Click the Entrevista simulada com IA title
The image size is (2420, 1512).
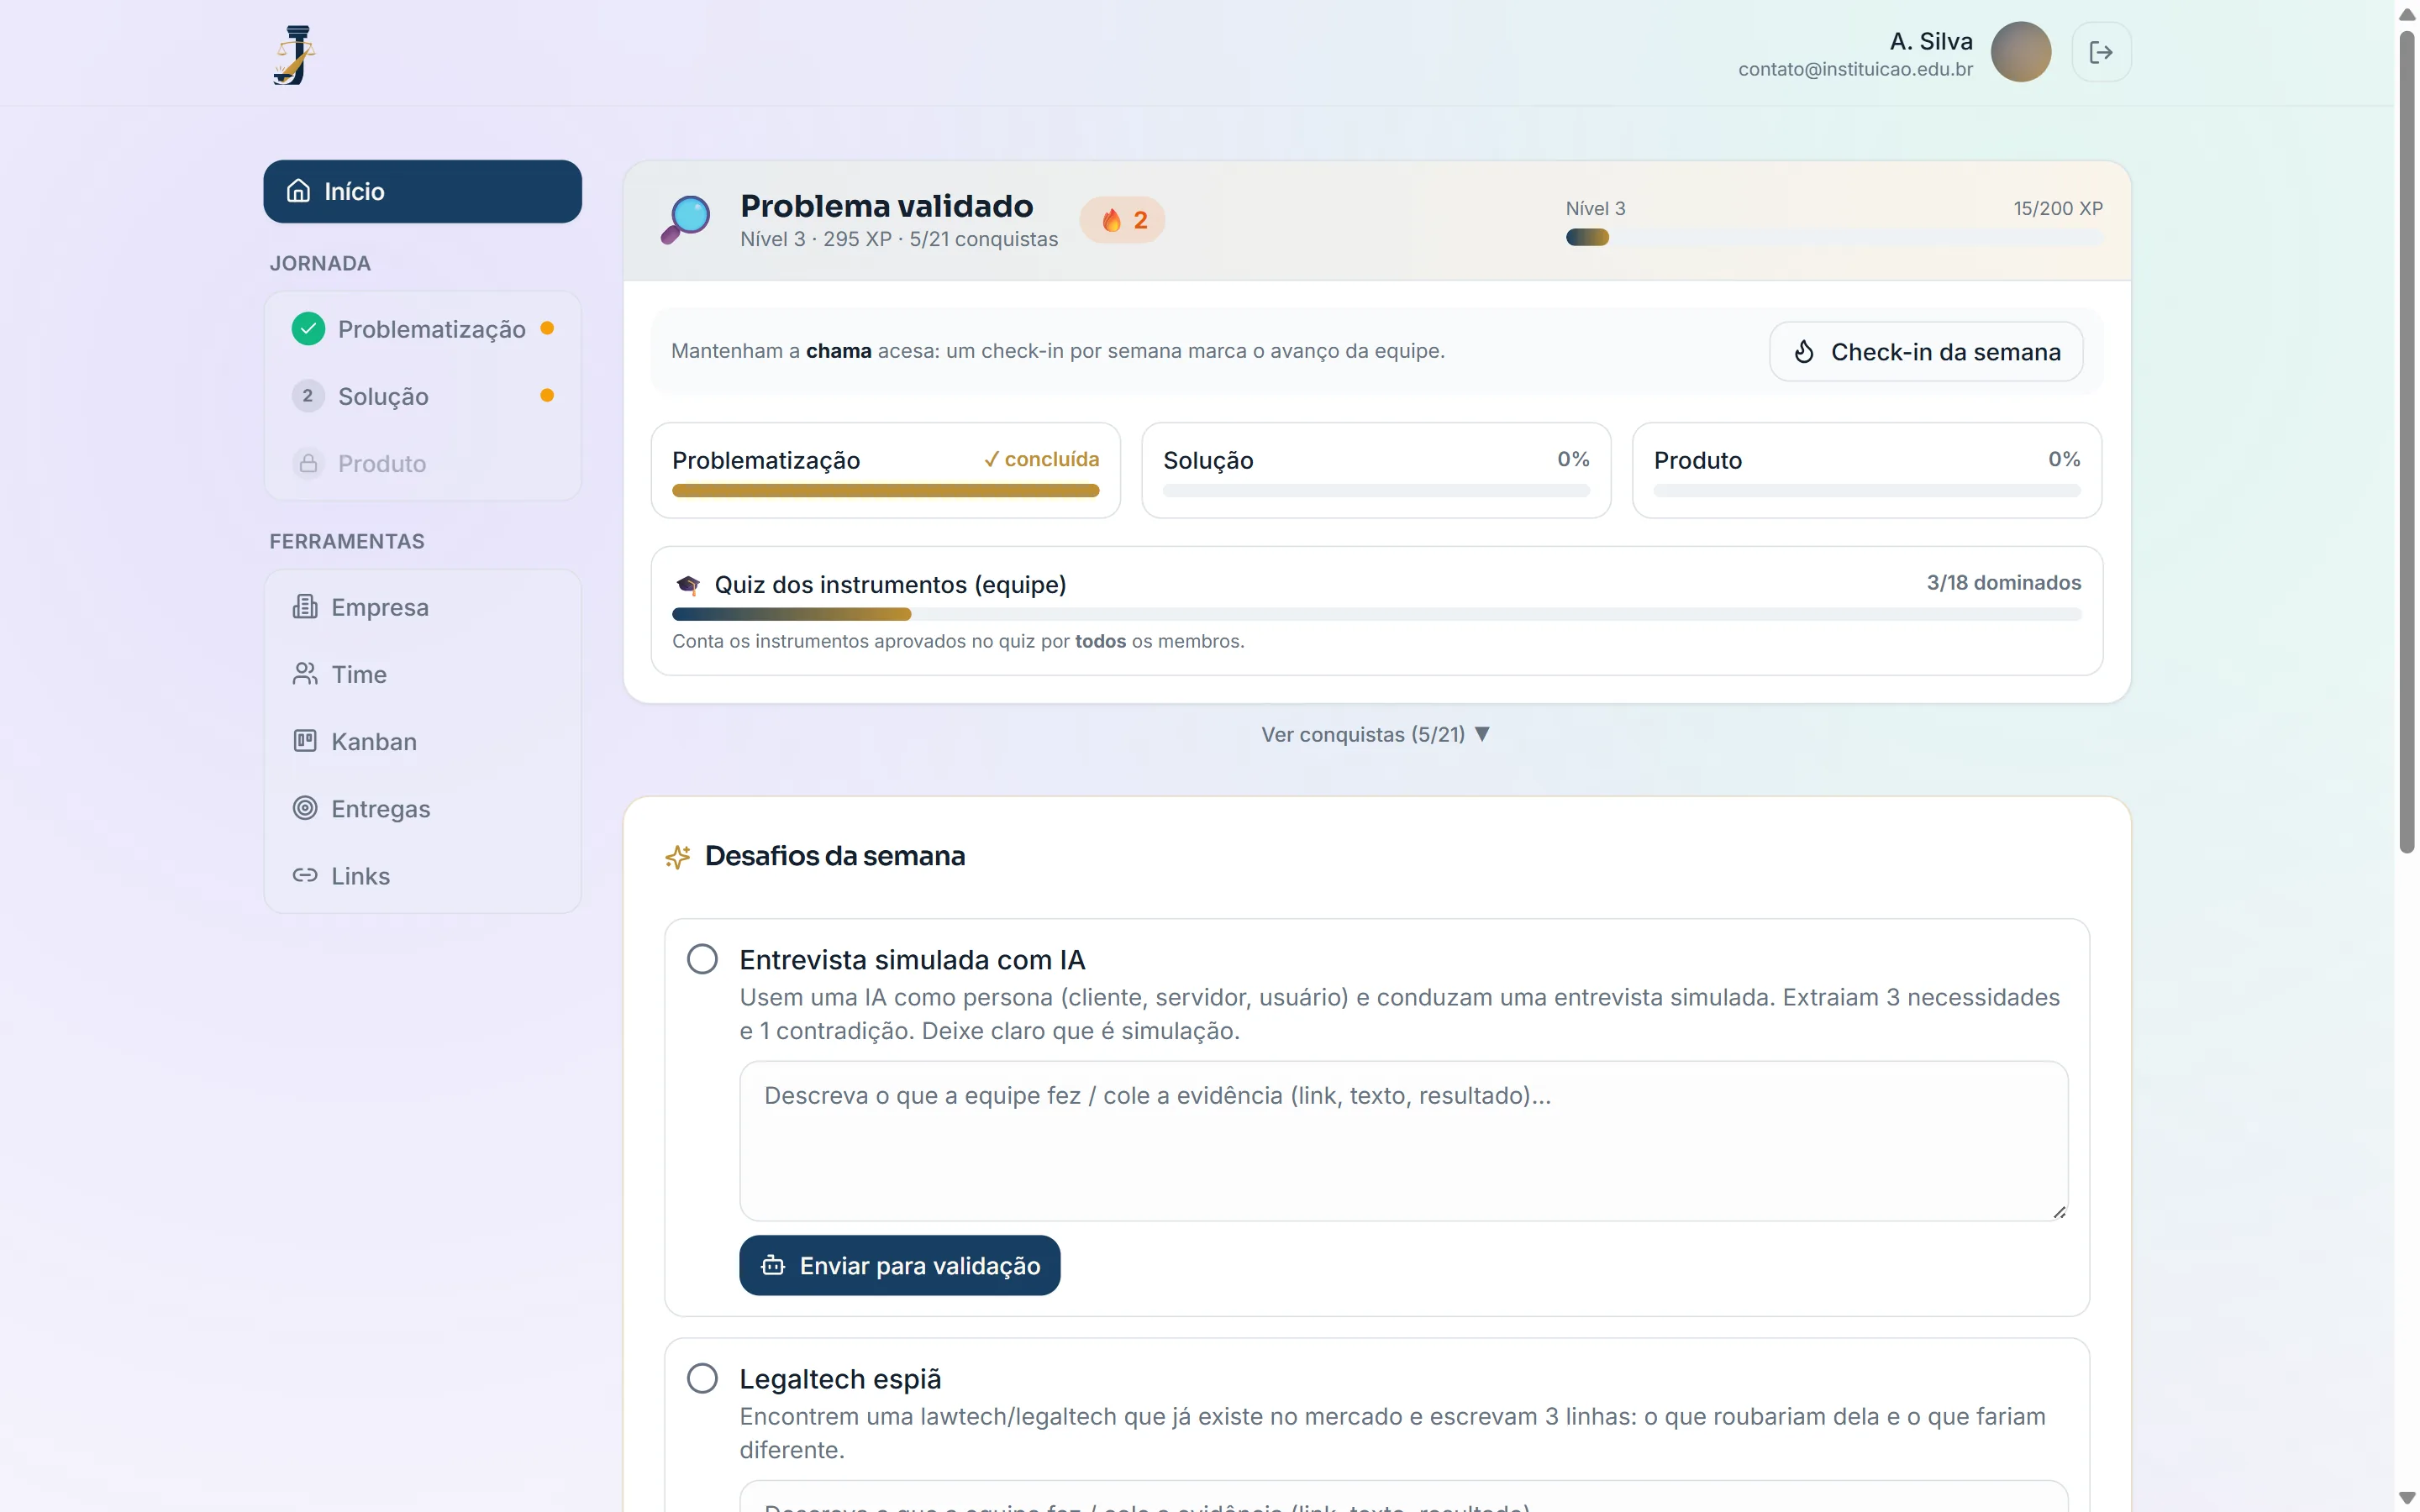tap(912, 960)
